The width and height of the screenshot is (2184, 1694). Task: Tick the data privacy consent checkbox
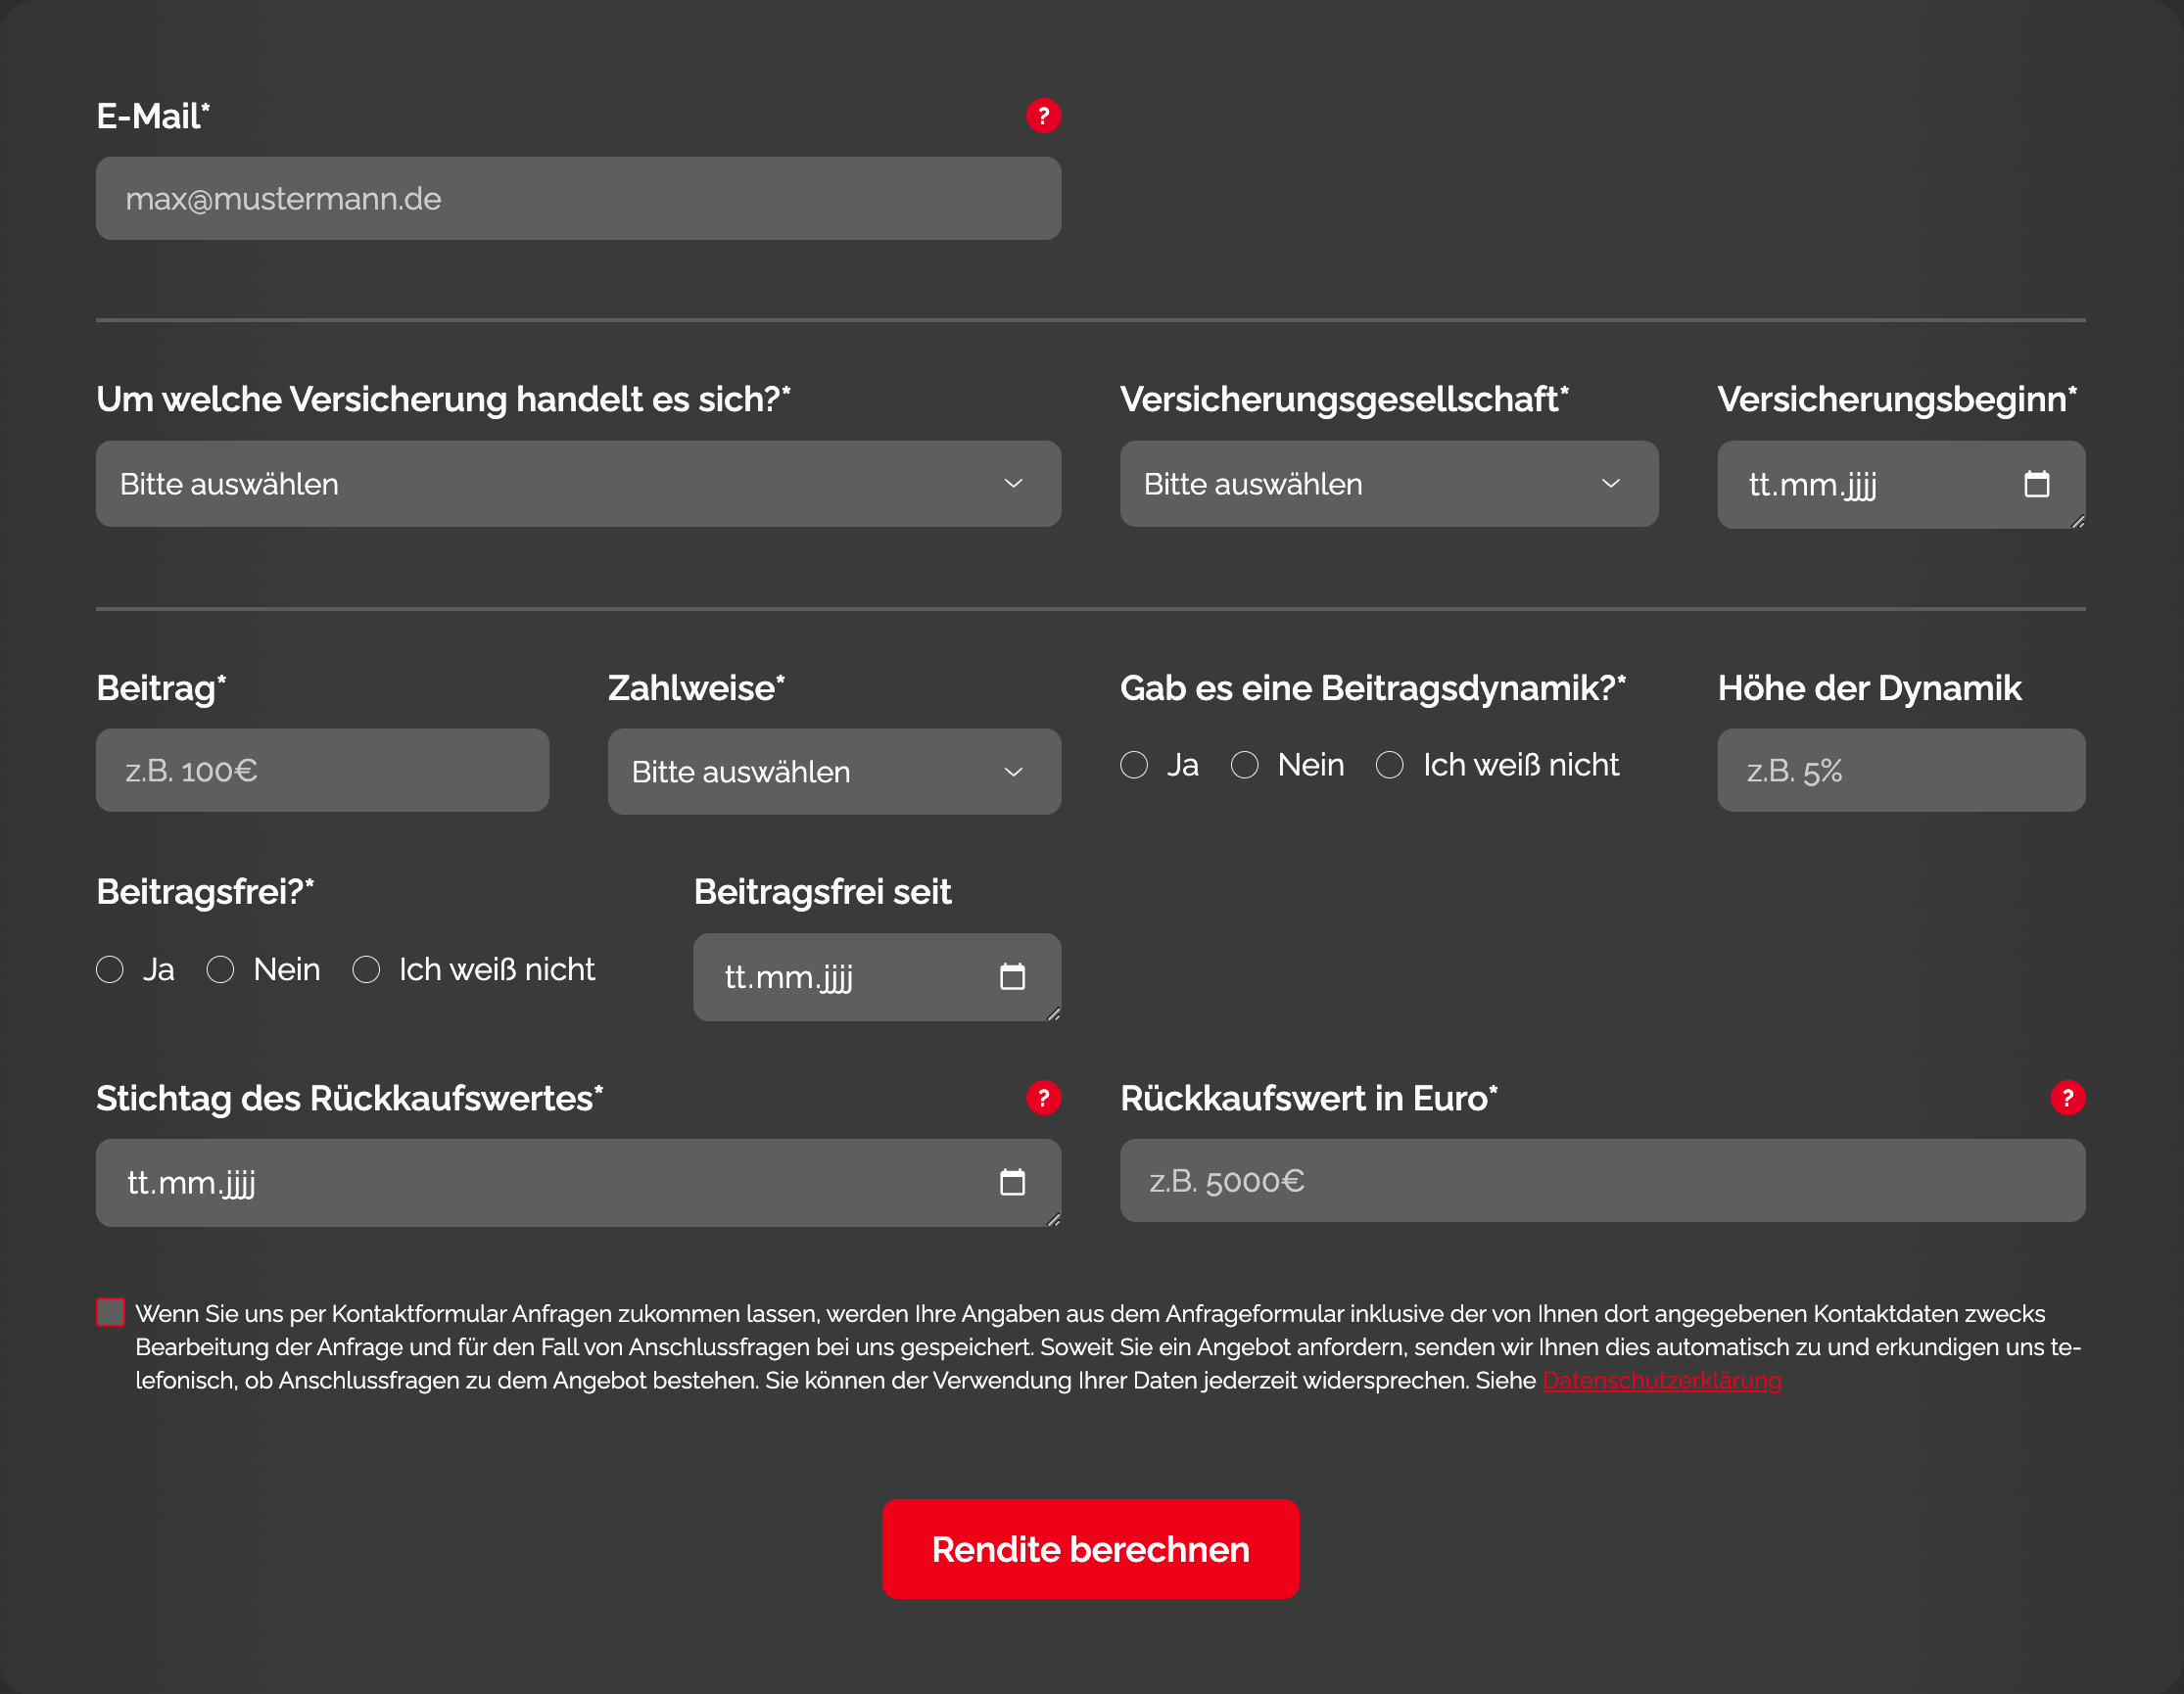point(111,1312)
